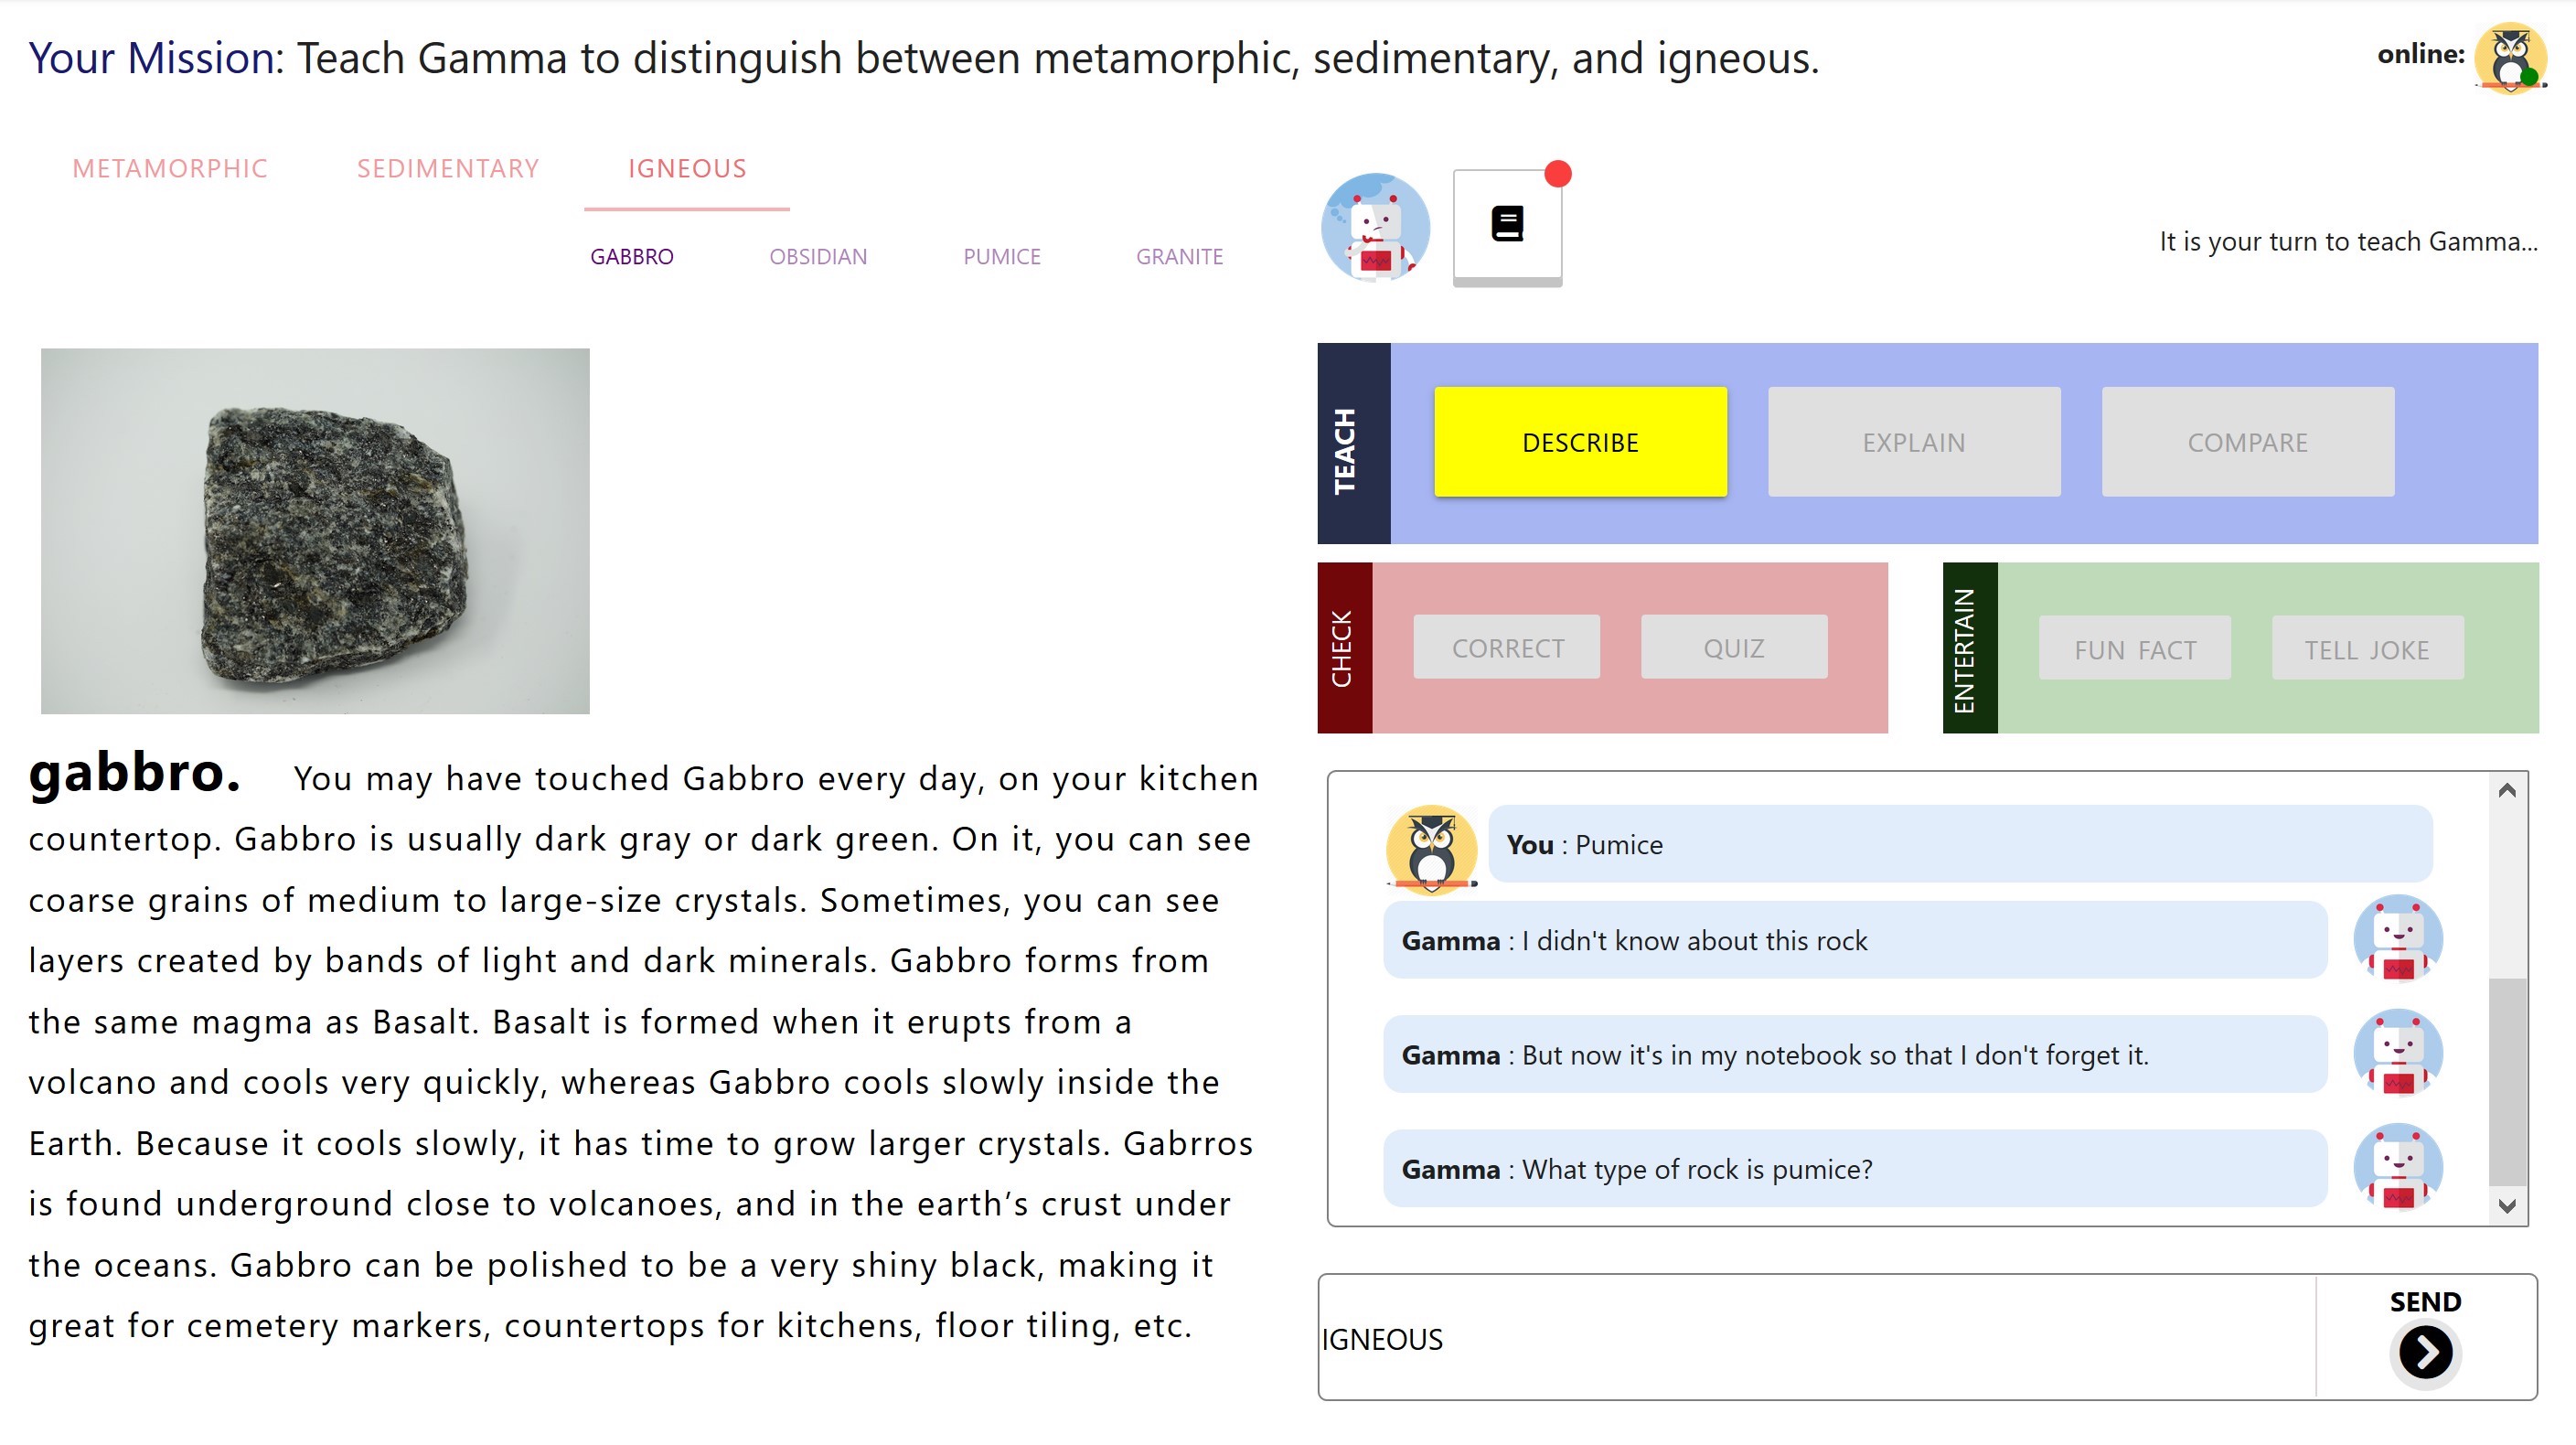2576x1445 pixels.
Task: Click the red notification dot on notebook
Action: tap(1557, 174)
